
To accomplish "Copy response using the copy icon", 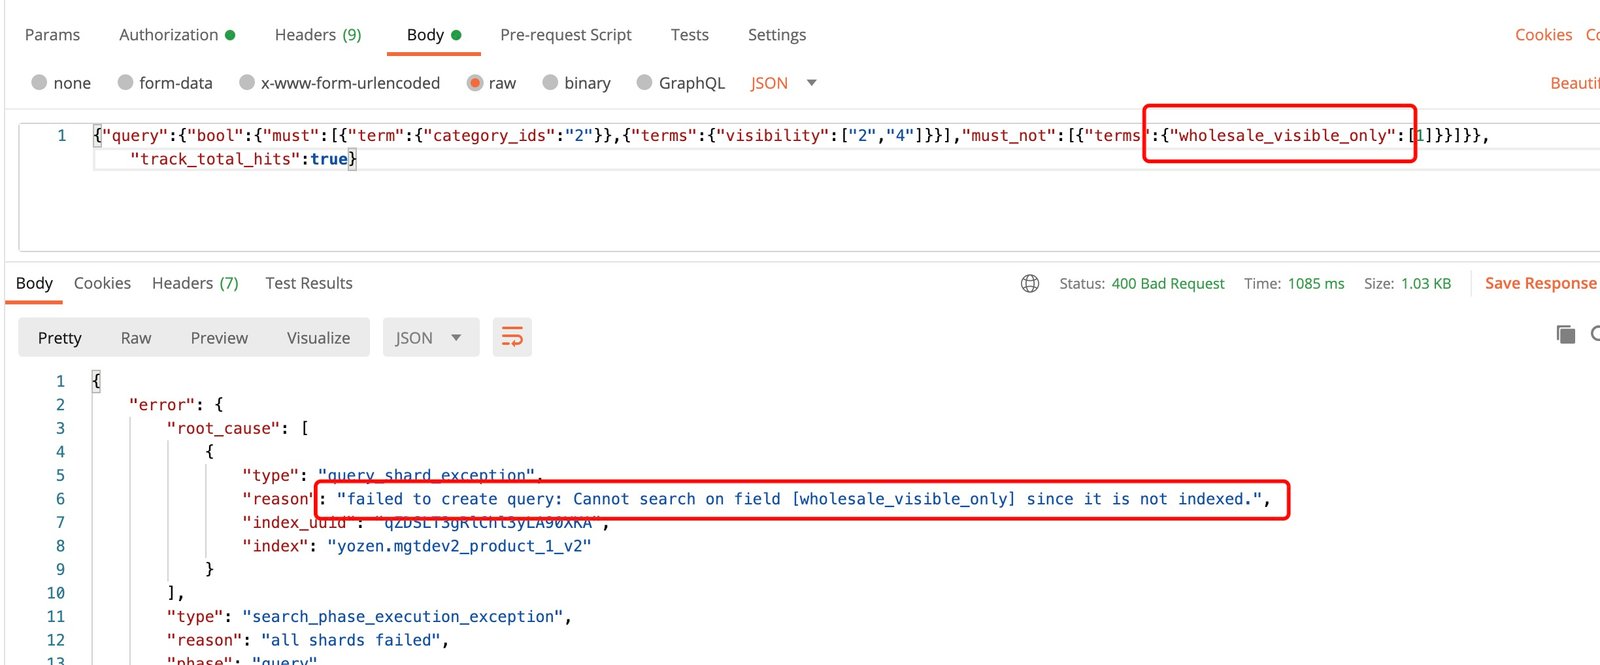I will click(x=1565, y=335).
